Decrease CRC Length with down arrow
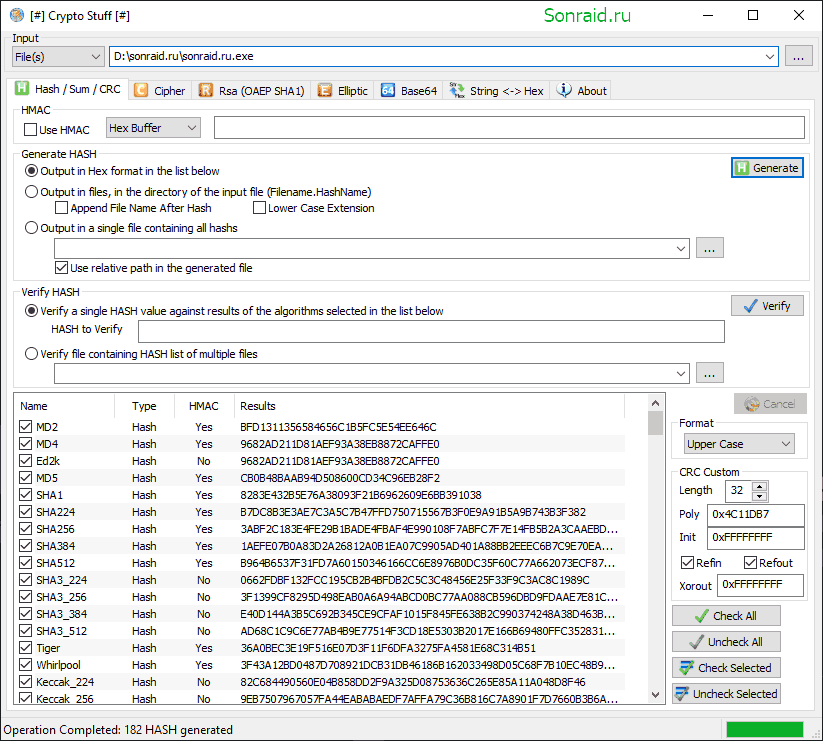 click(759, 496)
